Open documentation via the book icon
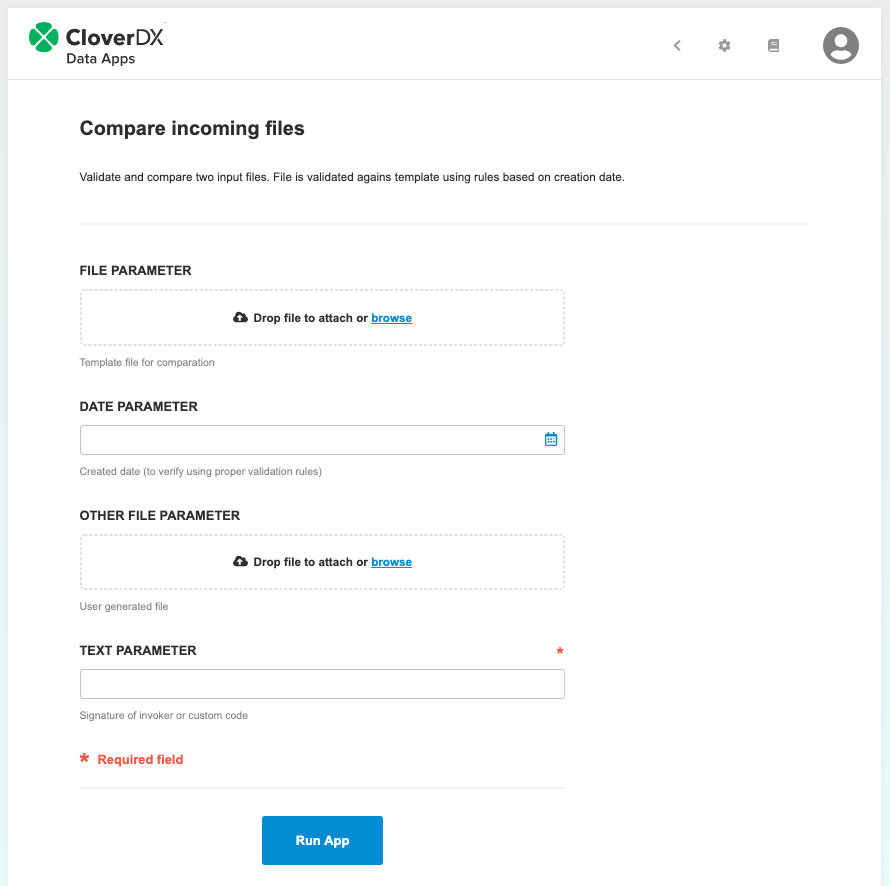890x886 pixels. pos(773,45)
